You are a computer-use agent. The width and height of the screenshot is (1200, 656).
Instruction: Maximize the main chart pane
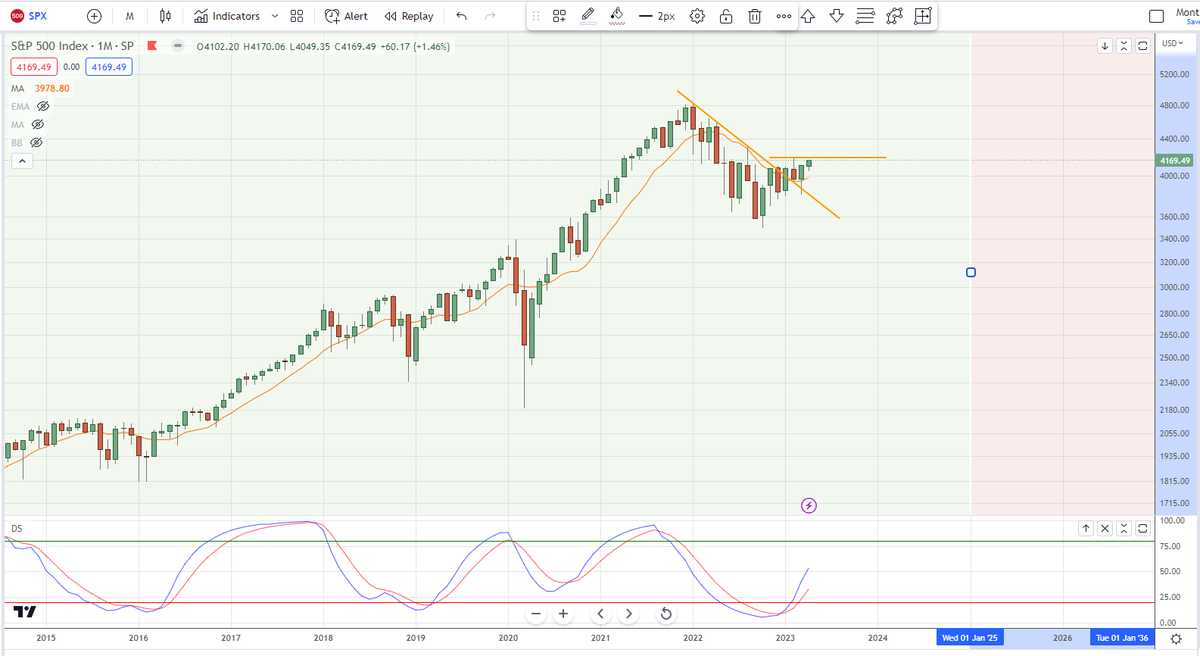(x=1143, y=46)
